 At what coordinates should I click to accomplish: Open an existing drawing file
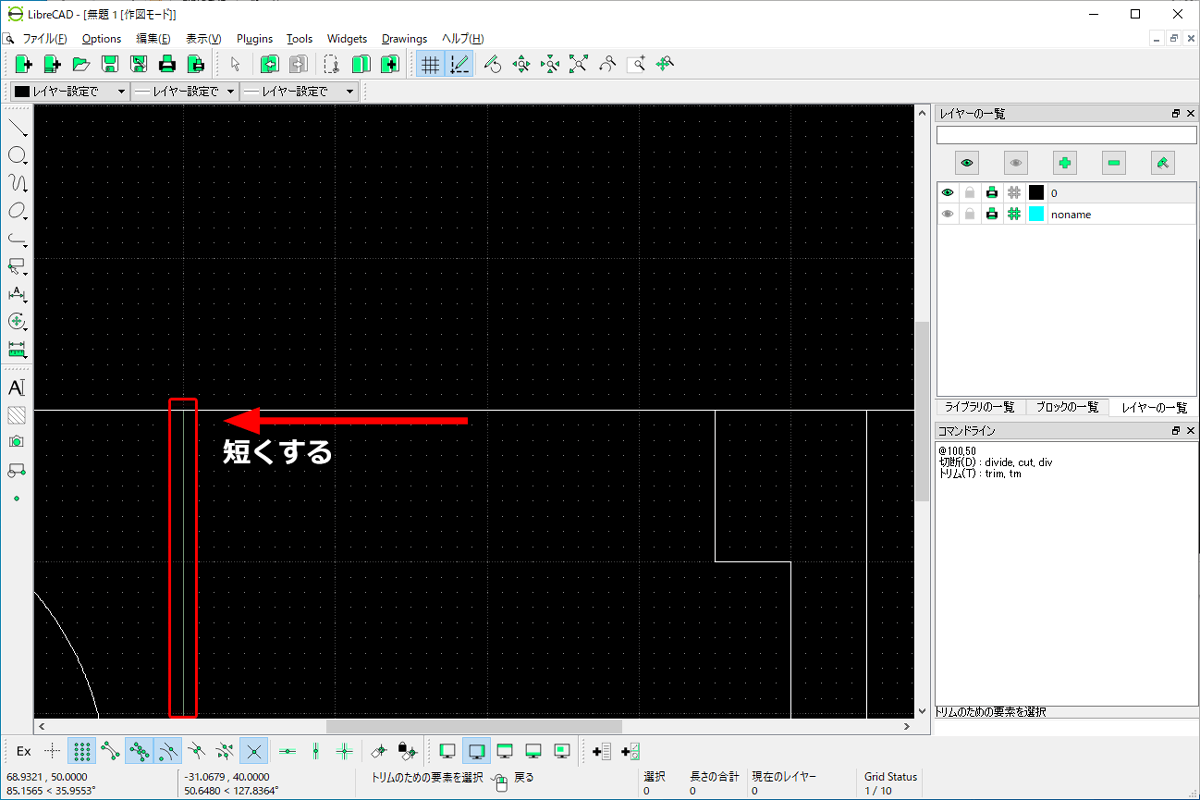(81, 64)
